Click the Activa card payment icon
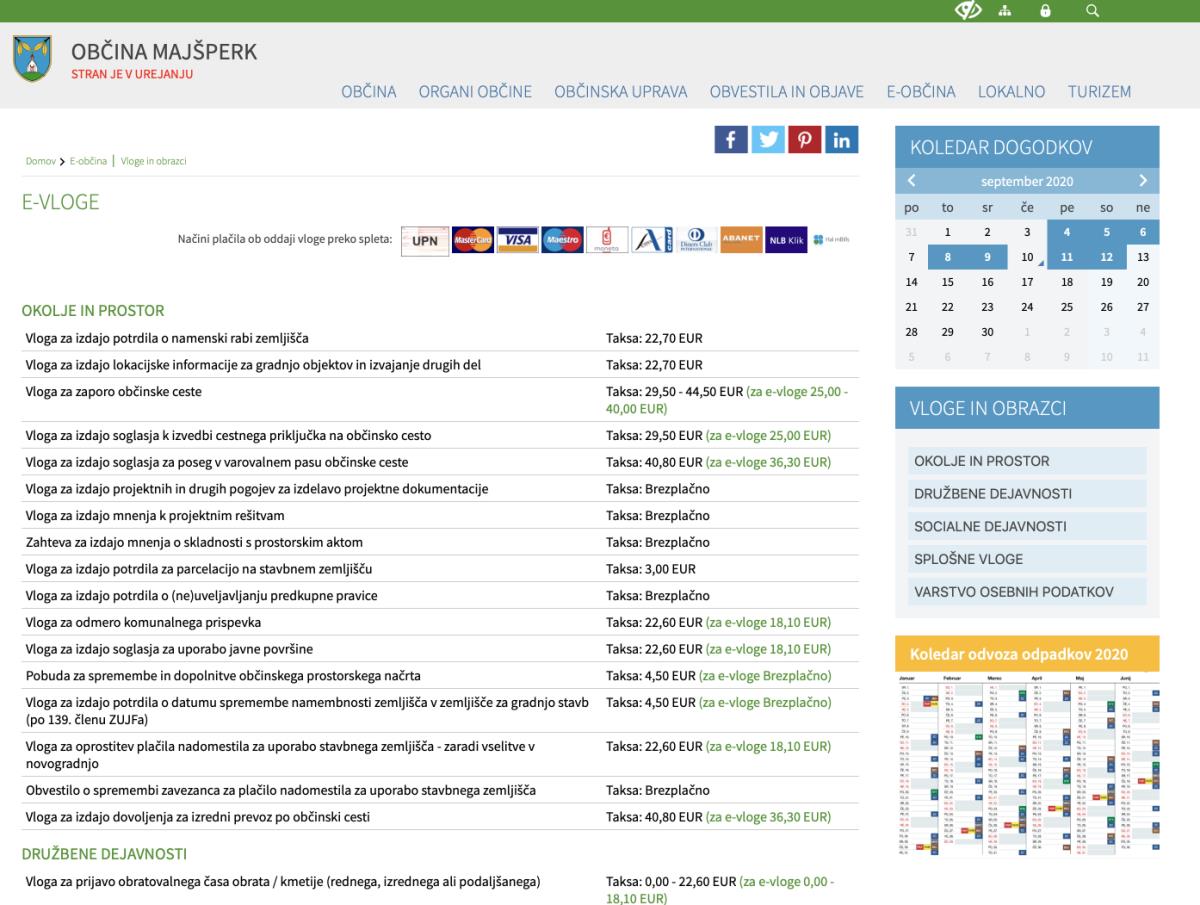 pos(650,241)
